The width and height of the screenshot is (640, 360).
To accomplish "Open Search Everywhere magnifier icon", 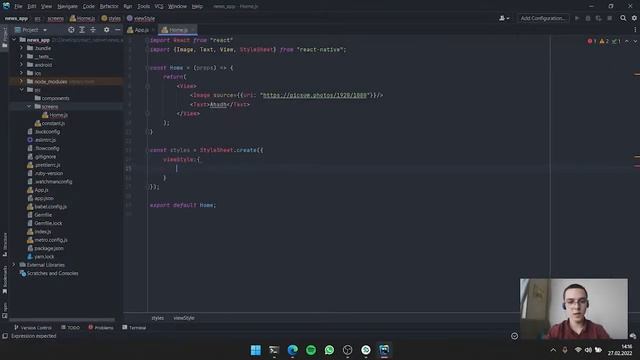I will tap(623, 18).
